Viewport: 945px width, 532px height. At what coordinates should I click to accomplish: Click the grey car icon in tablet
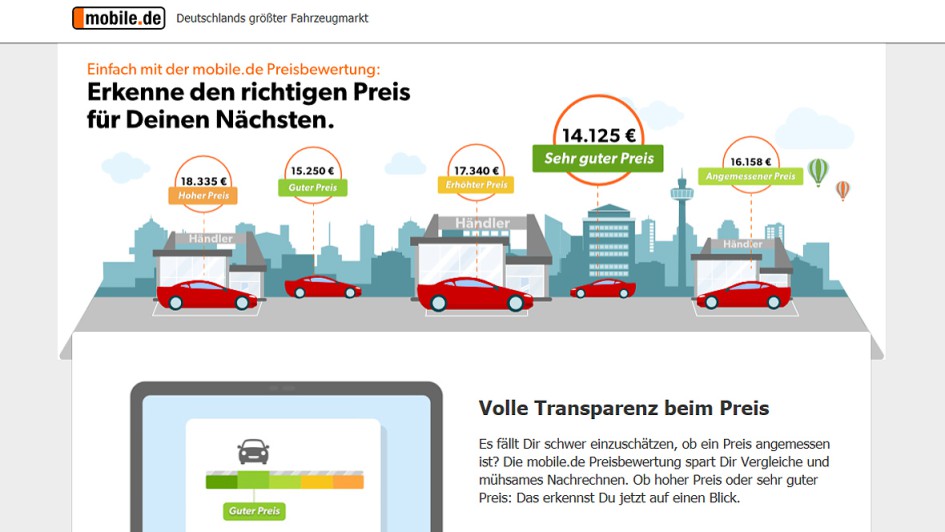point(253,451)
